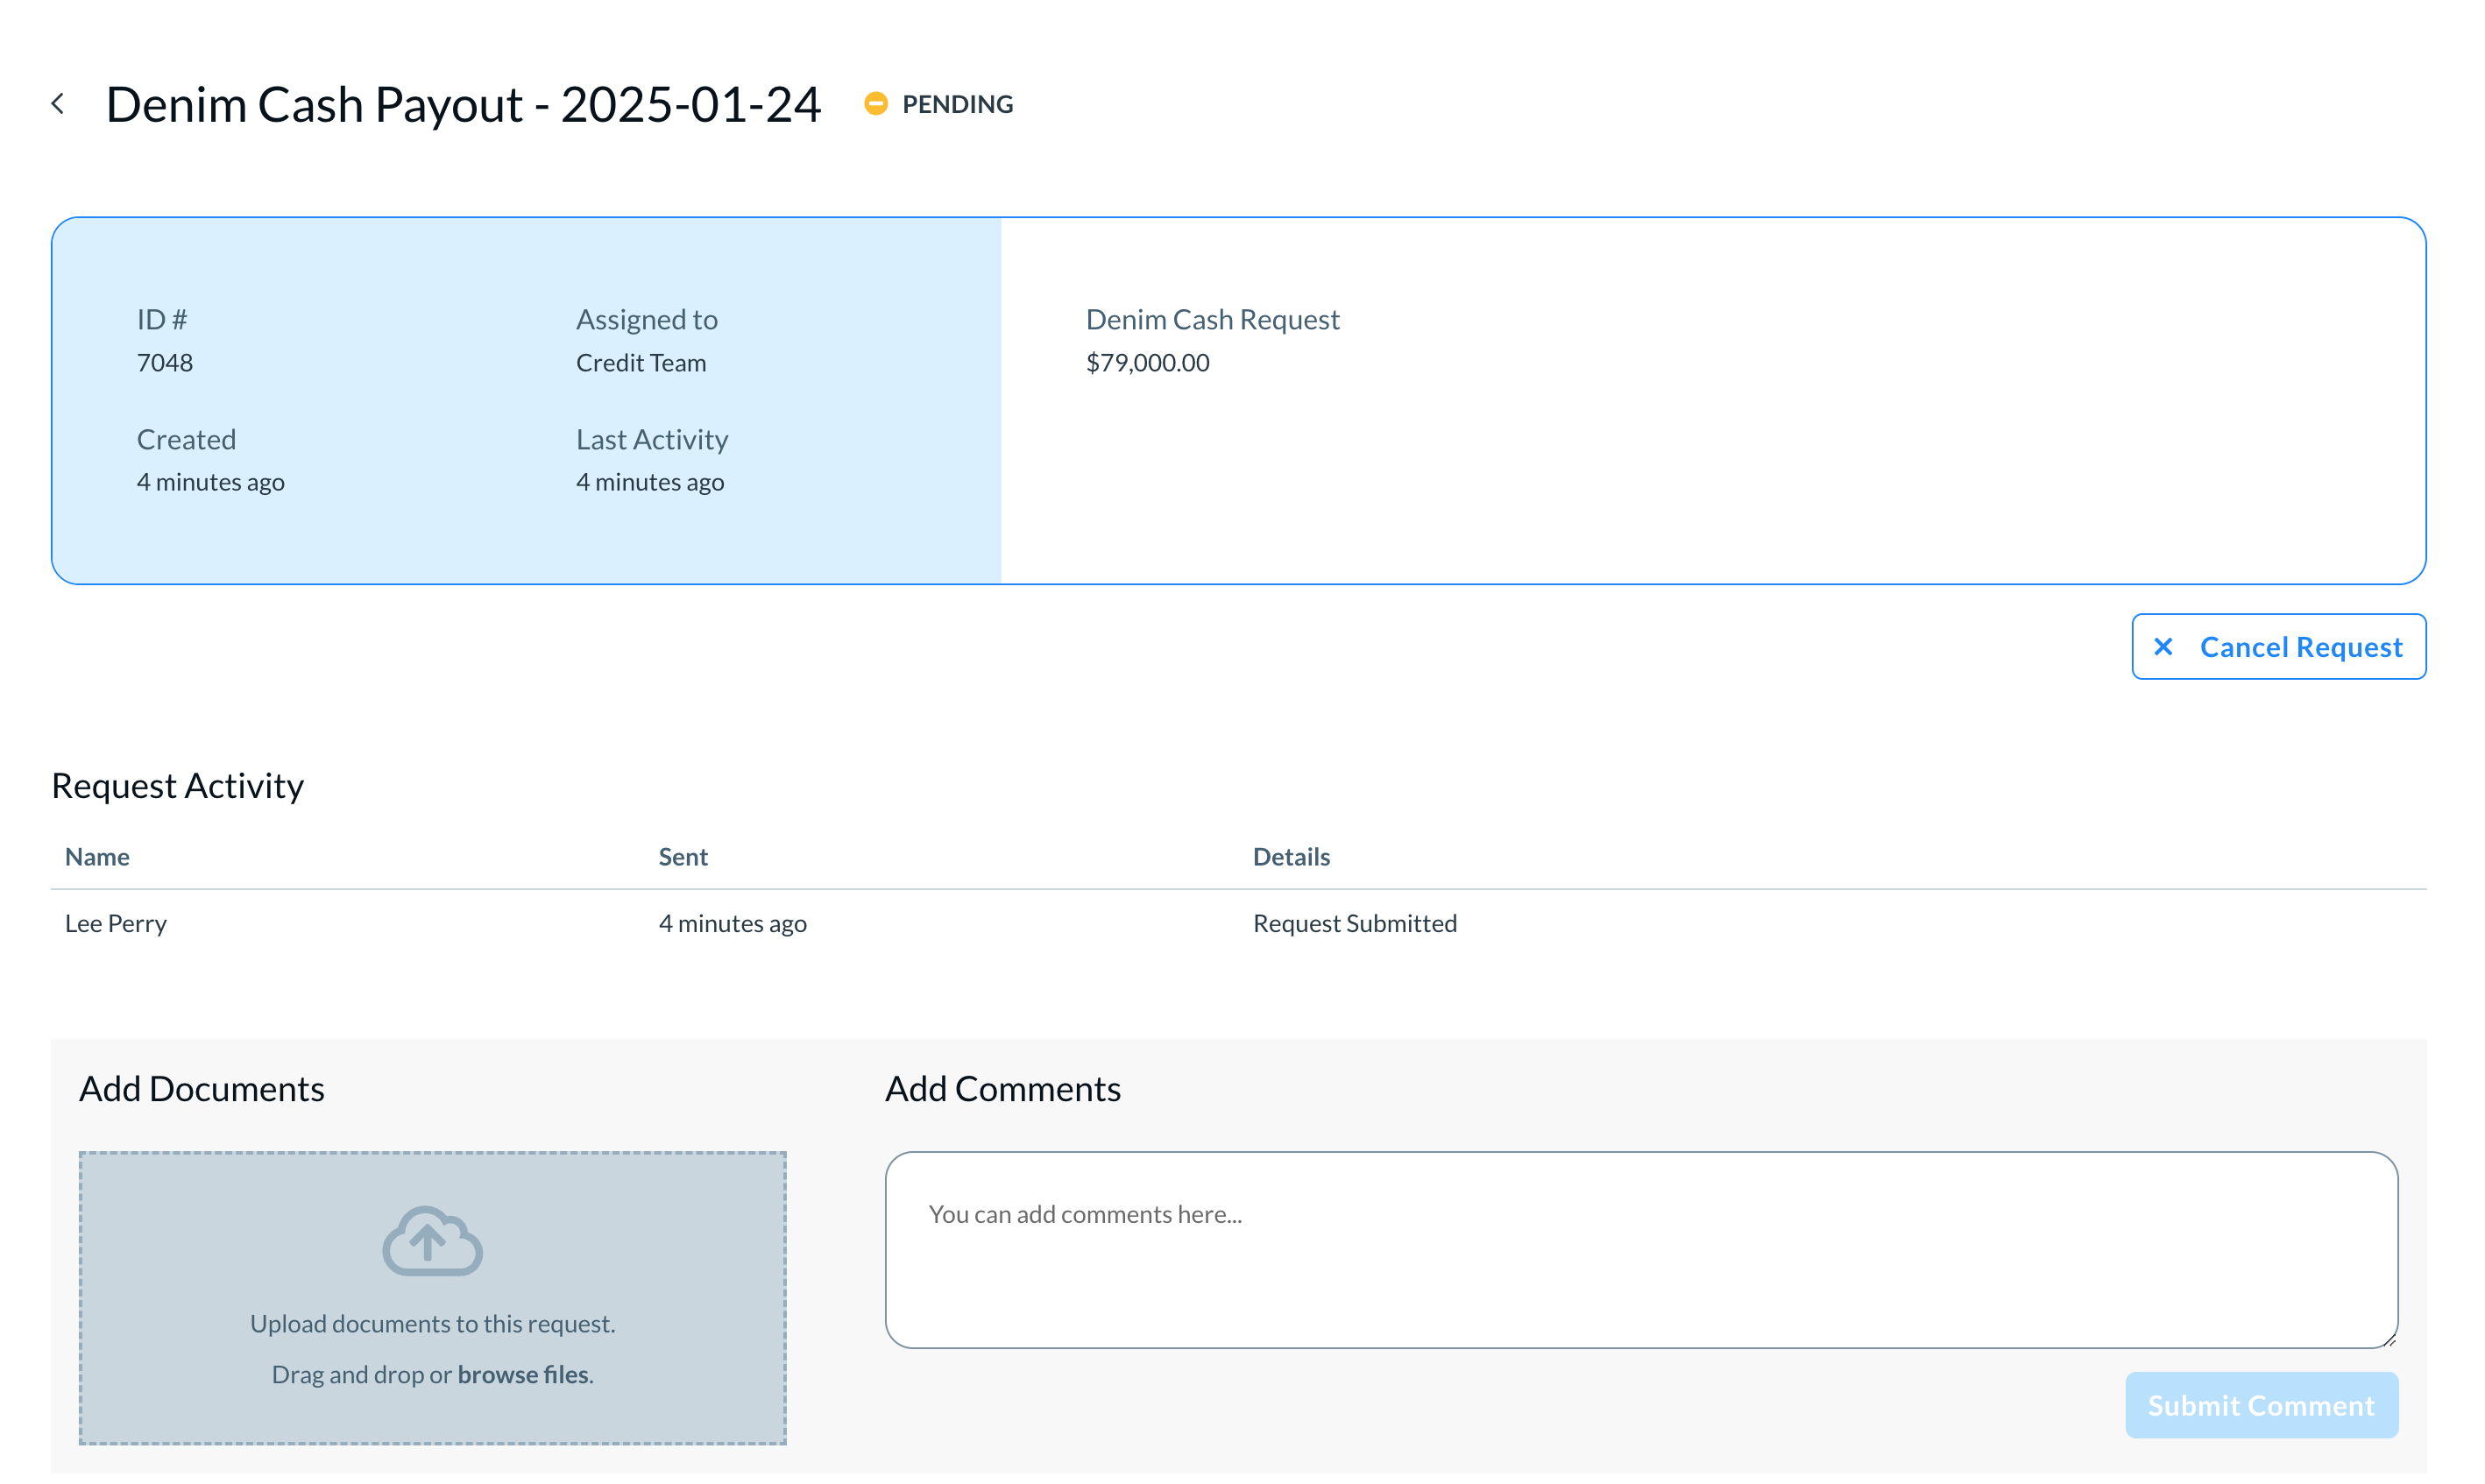Go back using the left chevron arrow
Screen dimensions: 2485x1484
tap(58, 104)
